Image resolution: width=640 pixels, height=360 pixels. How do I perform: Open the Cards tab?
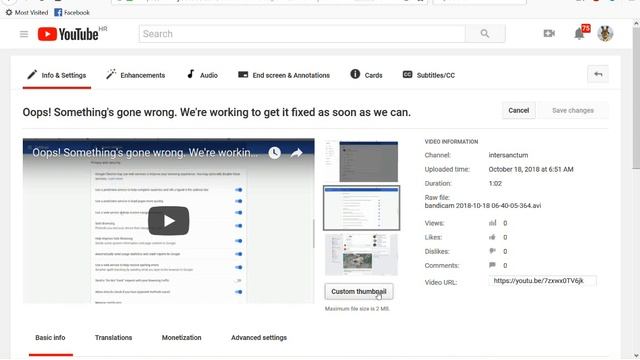point(367,75)
